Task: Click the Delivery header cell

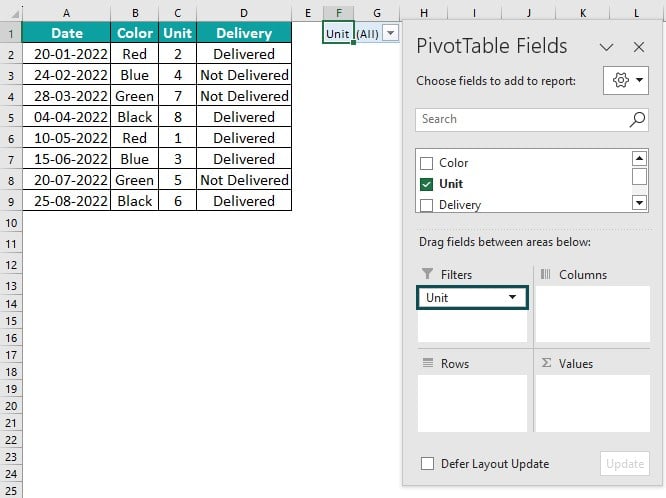Action: [x=244, y=33]
